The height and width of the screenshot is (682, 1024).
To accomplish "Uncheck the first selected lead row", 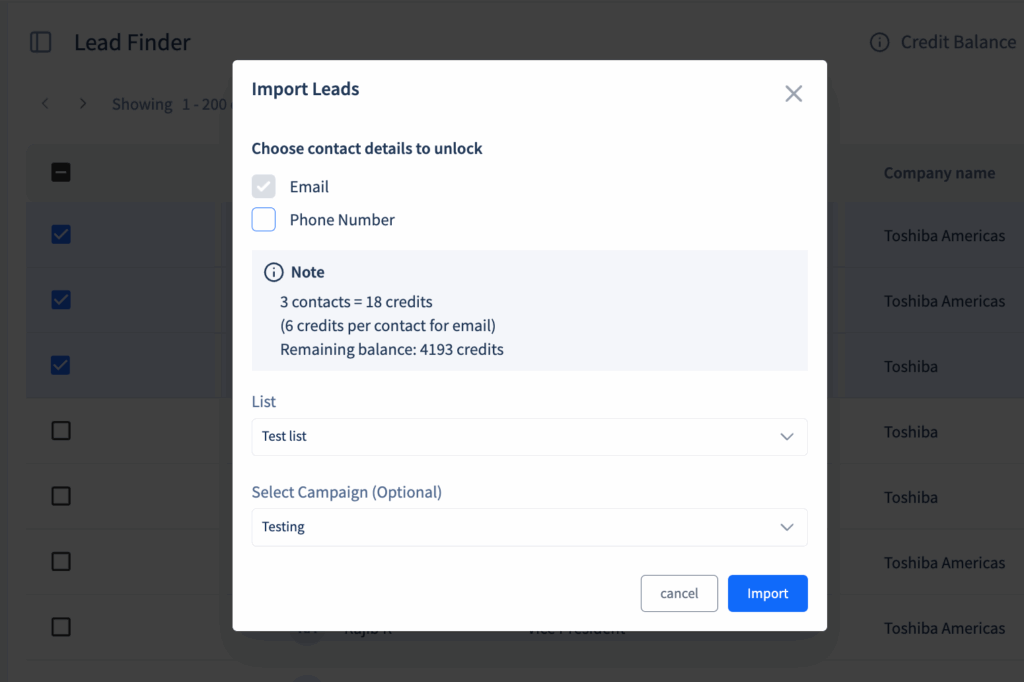I will [x=61, y=235].
